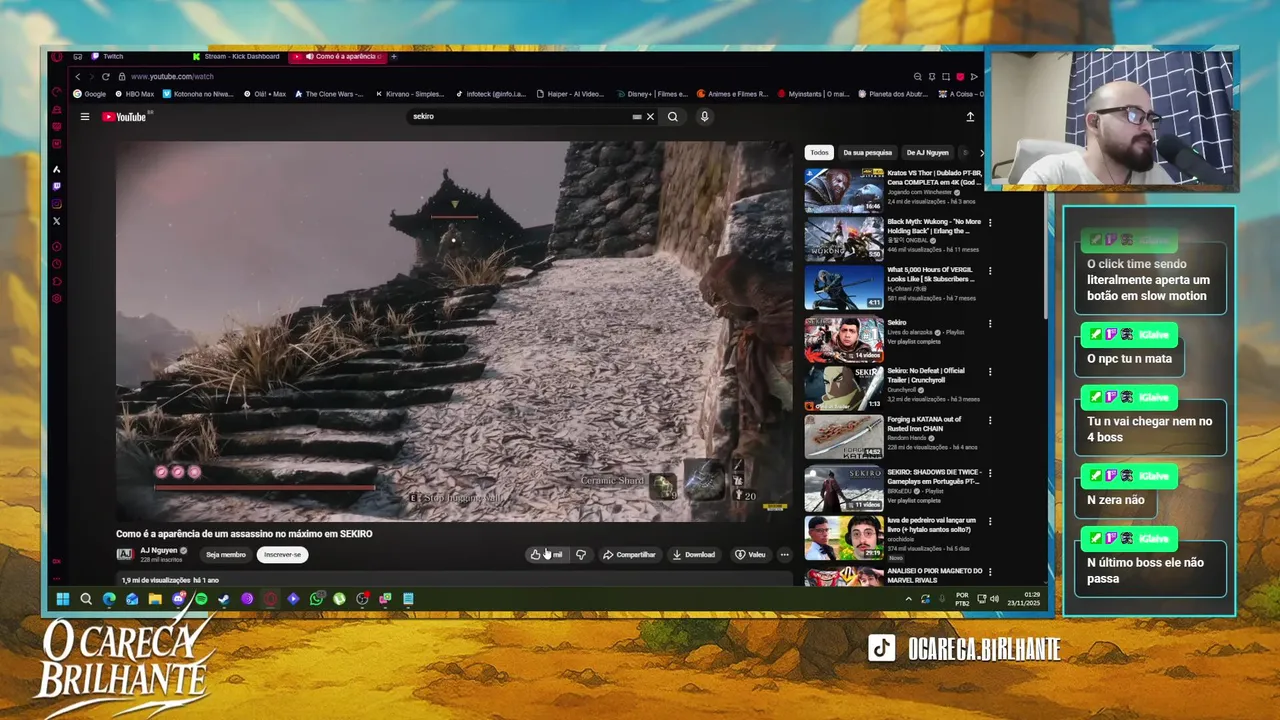Click the upload arrow icon at YouTube's top right
The height and width of the screenshot is (720, 1280).
969,117
